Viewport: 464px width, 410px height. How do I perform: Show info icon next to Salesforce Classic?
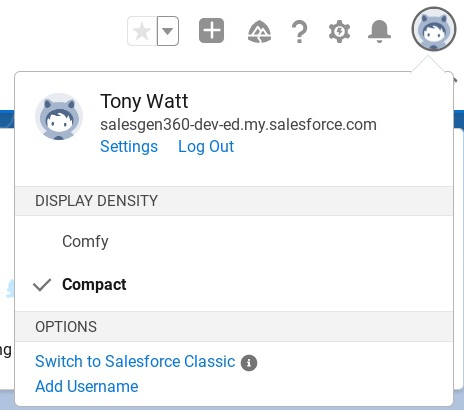coord(249,363)
